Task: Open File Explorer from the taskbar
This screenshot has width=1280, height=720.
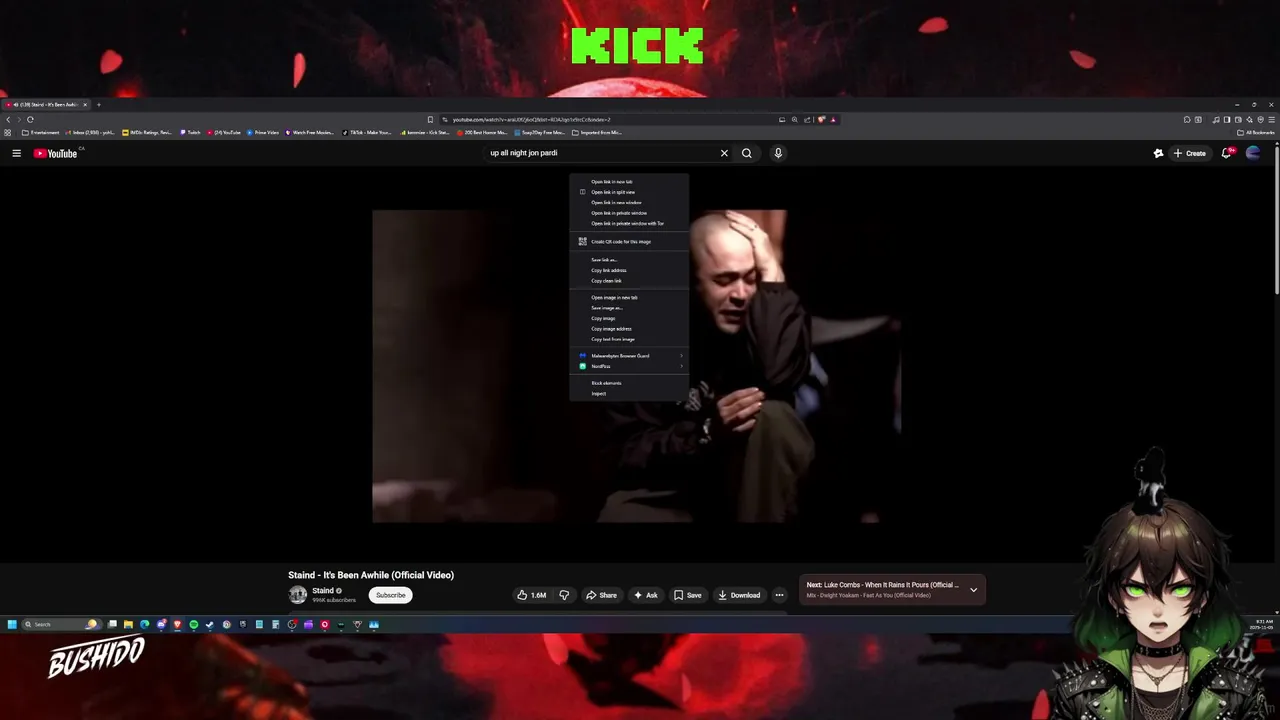Action: point(128,624)
